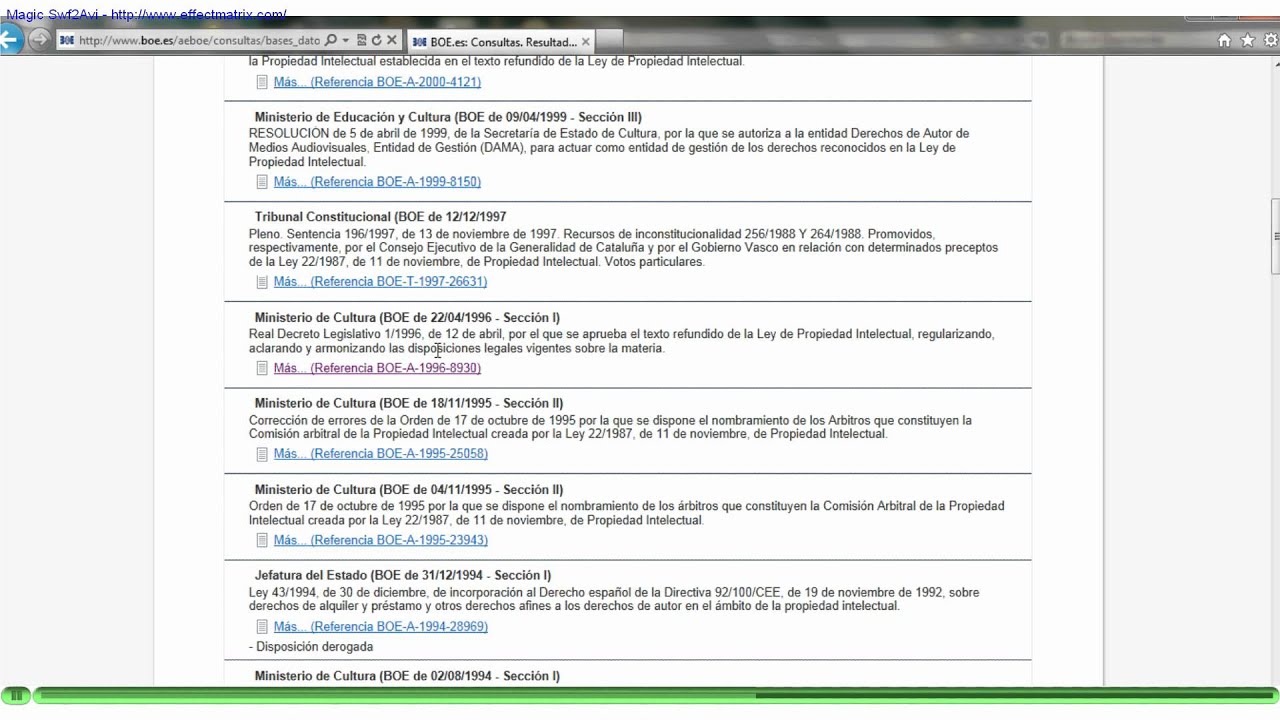Click the Stop loading X icon
Image resolution: width=1280 pixels, height=720 pixels.
[392, 41]
